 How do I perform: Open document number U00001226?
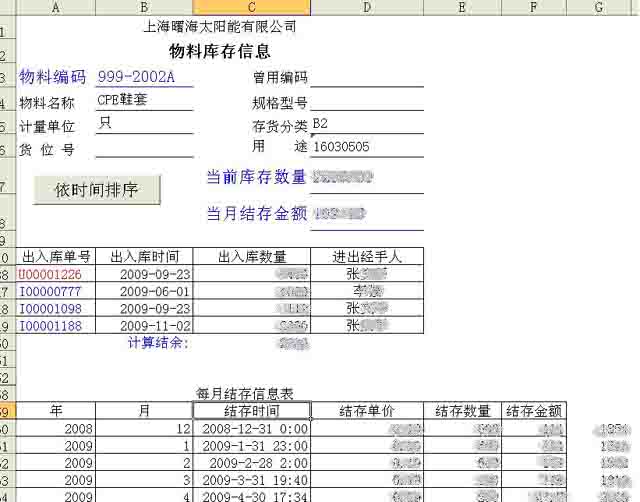(56, 274)
